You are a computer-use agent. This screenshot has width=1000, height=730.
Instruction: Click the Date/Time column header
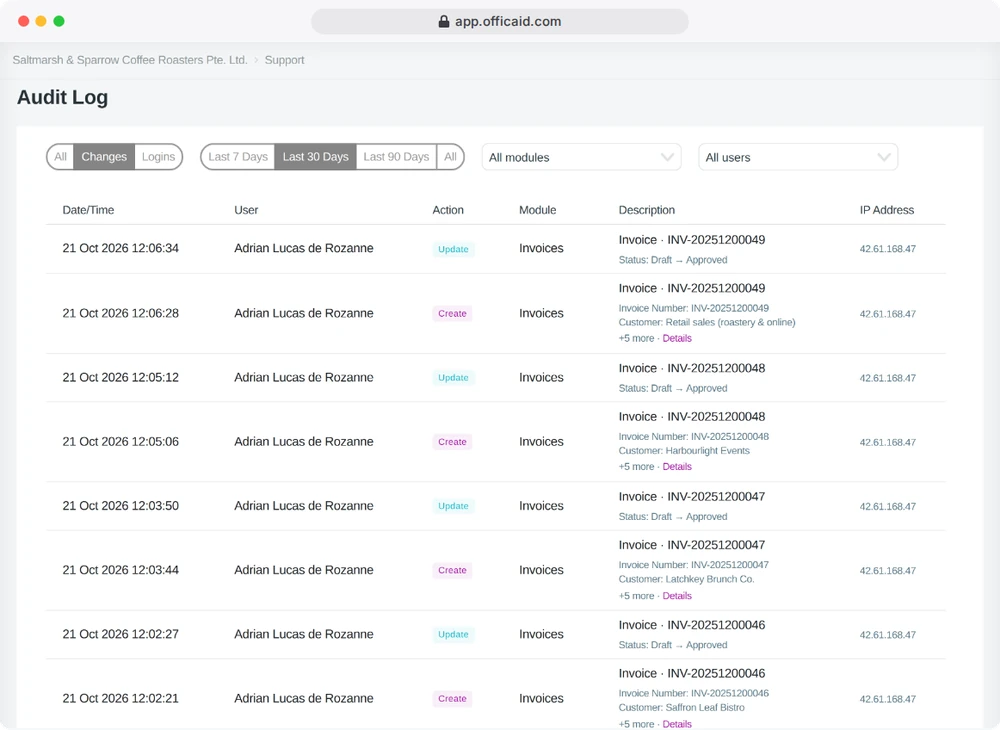click(x=88, y=210)
